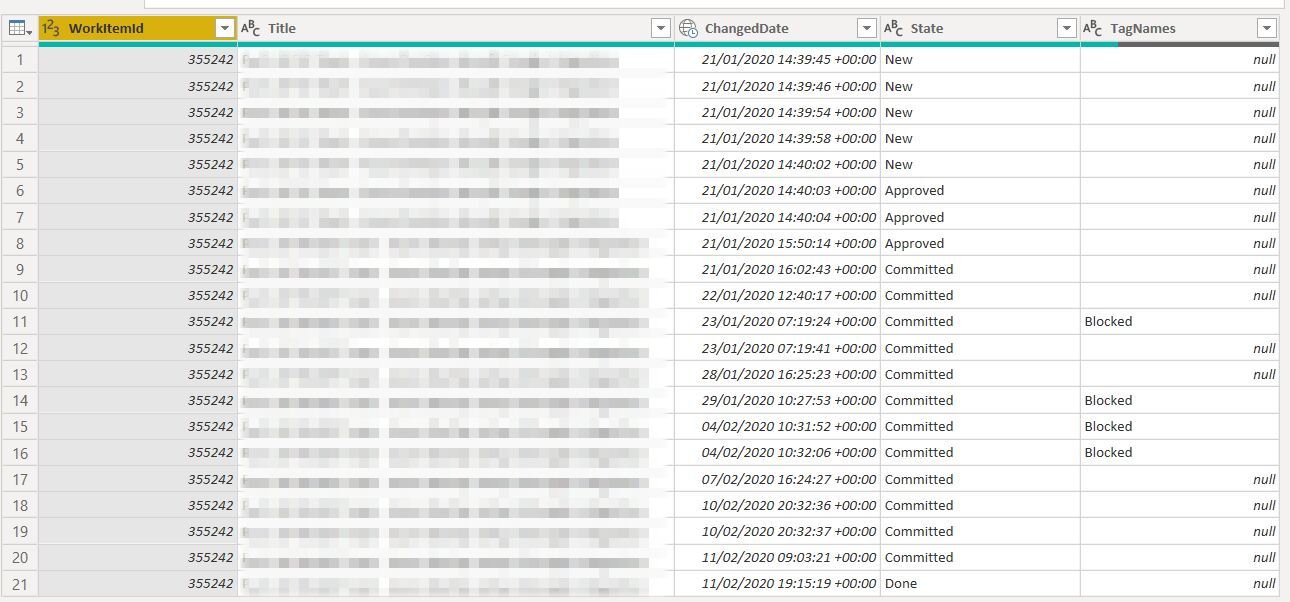Image resolution: width=1290 pixels, height=602 pixels.
Task: Click the WorkItemId number type icon
Action: pos(51,28)
